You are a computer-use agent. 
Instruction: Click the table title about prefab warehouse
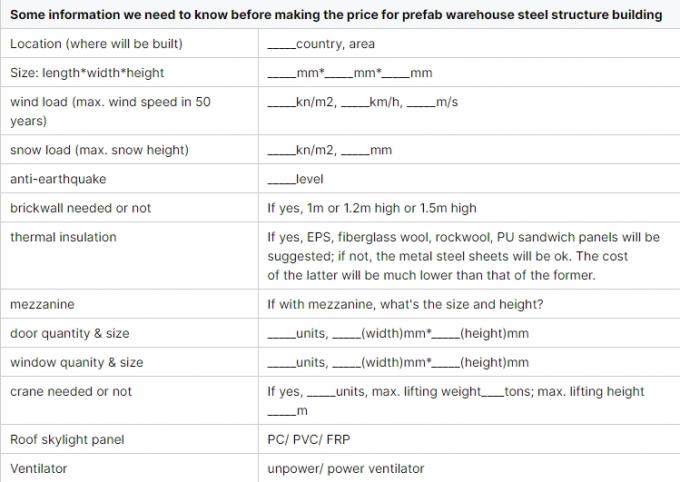pyautogui.click(x=335, y=15)
